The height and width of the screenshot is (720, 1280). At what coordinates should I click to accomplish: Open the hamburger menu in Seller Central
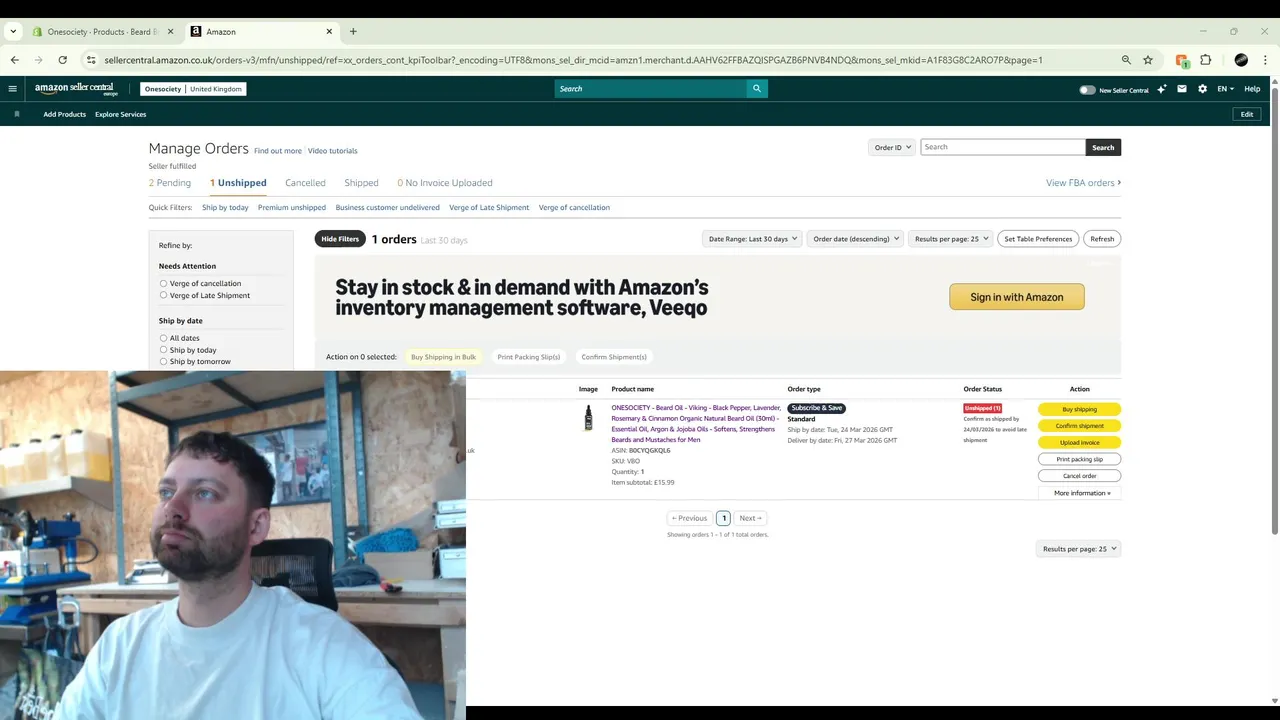tap(12, 89)
